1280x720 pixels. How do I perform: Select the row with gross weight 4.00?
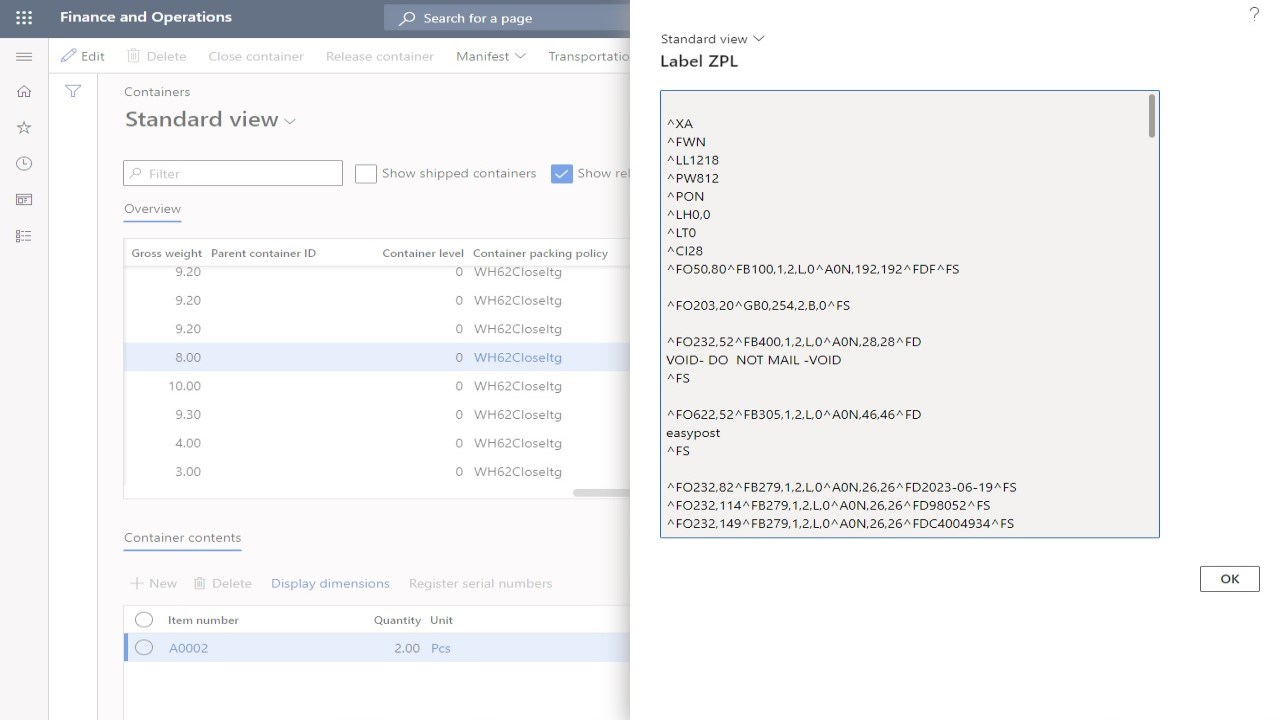(x=377, y=443)
